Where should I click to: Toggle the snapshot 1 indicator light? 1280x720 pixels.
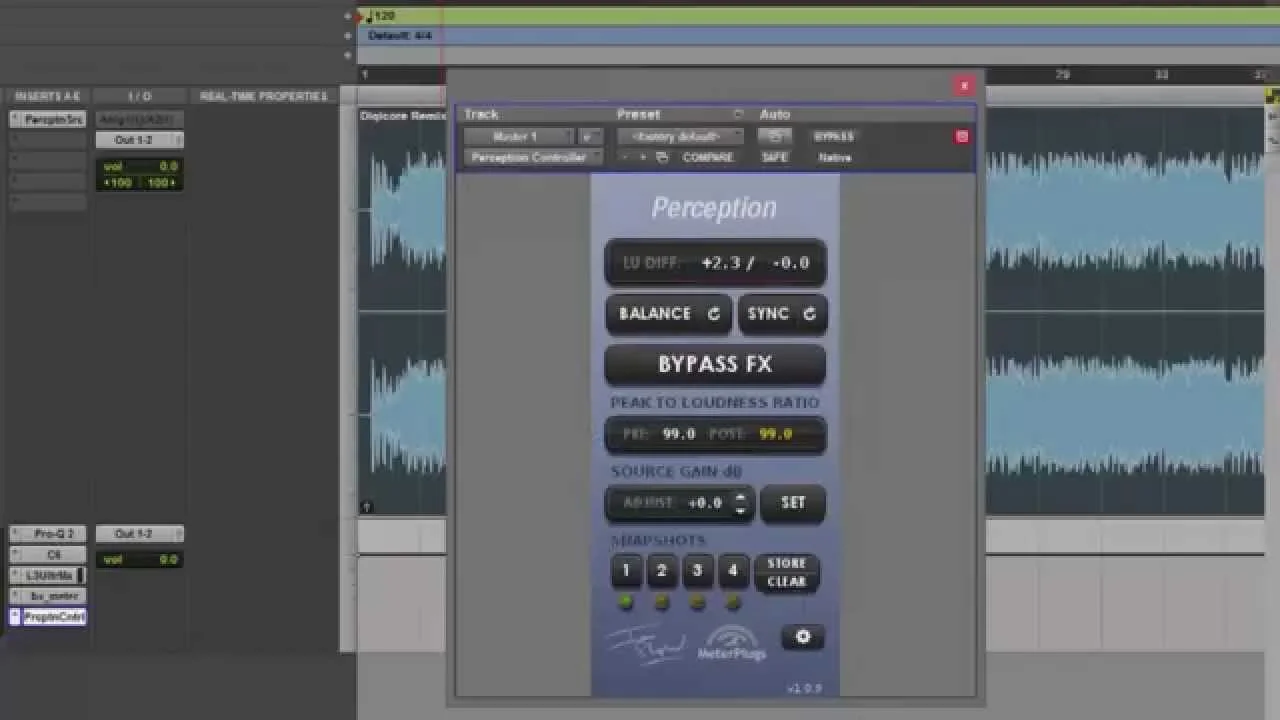pyautogui.click(x=626, y=602)
